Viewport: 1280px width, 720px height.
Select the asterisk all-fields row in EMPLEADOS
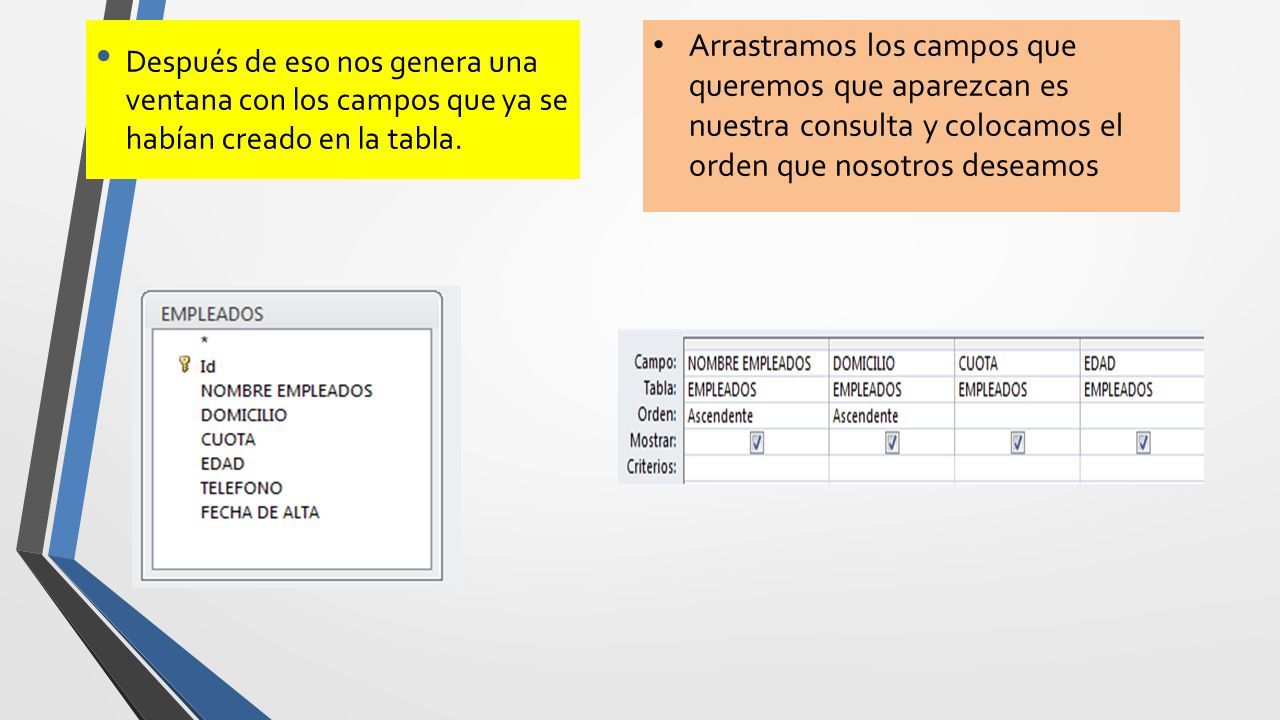[x=205, y=342]
